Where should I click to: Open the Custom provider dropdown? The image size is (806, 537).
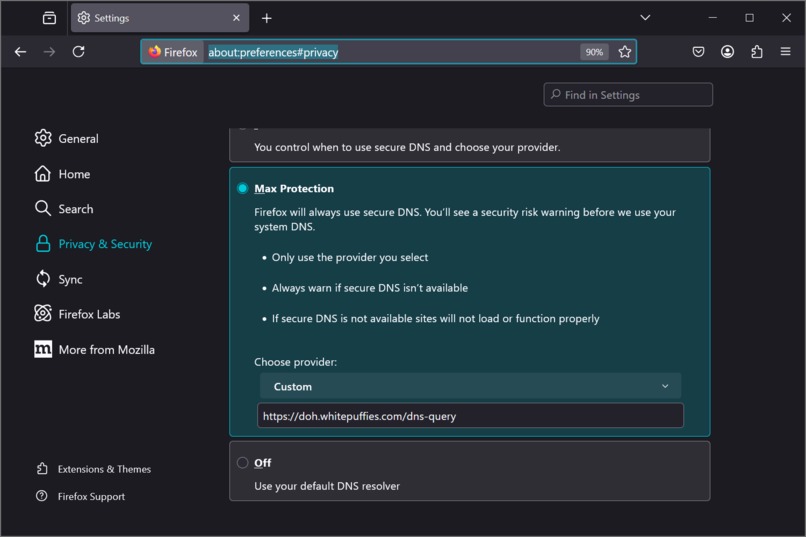point(470,386)
